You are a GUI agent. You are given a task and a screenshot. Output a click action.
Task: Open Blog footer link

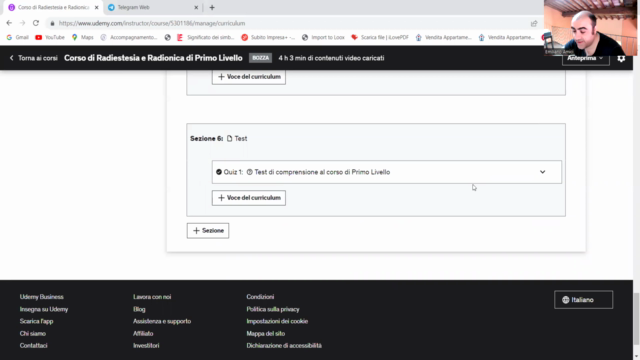[139, 309]
